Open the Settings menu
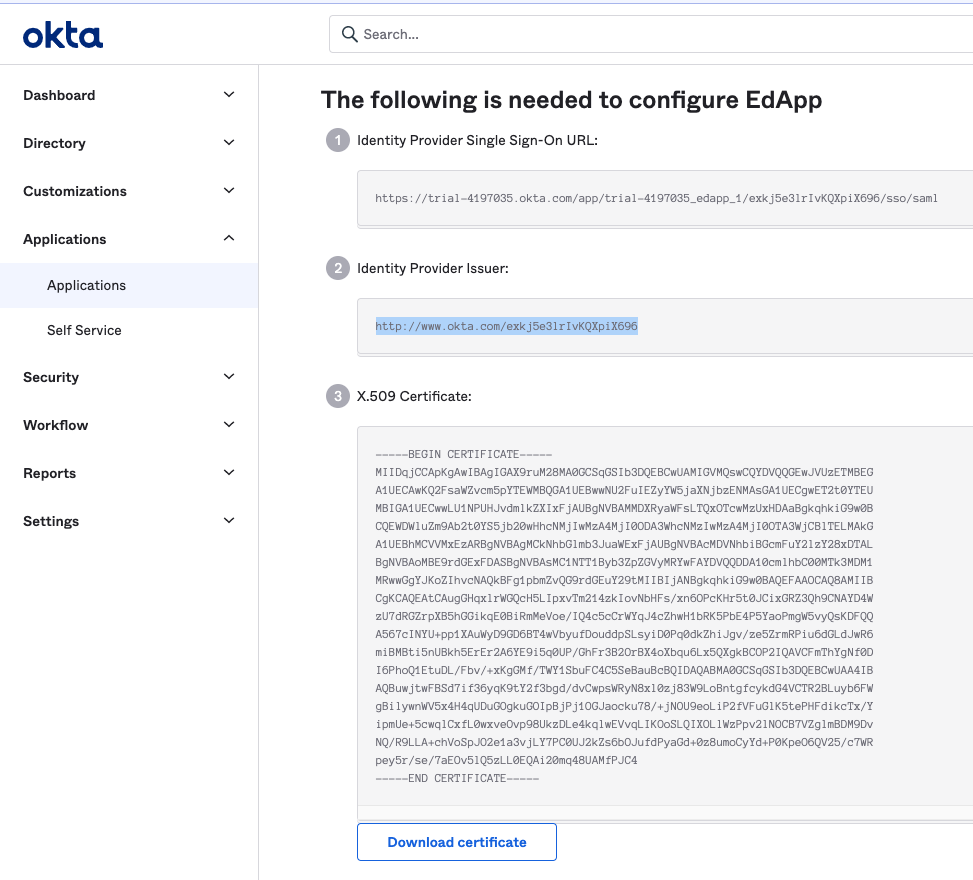 click(x=51, y=521)
